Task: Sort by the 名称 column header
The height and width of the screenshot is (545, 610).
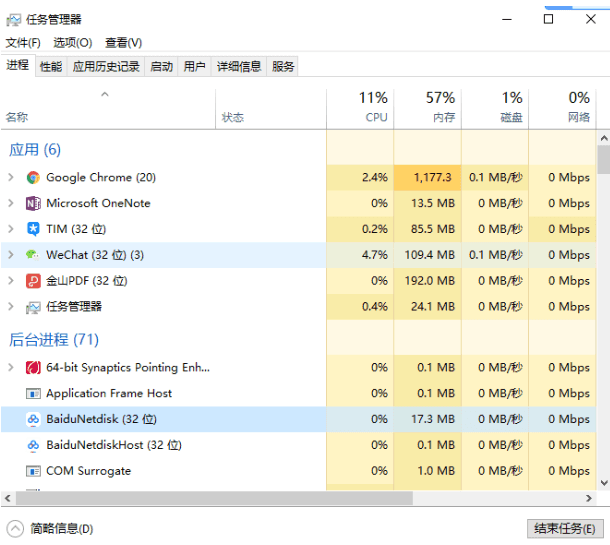Action: 108,109
